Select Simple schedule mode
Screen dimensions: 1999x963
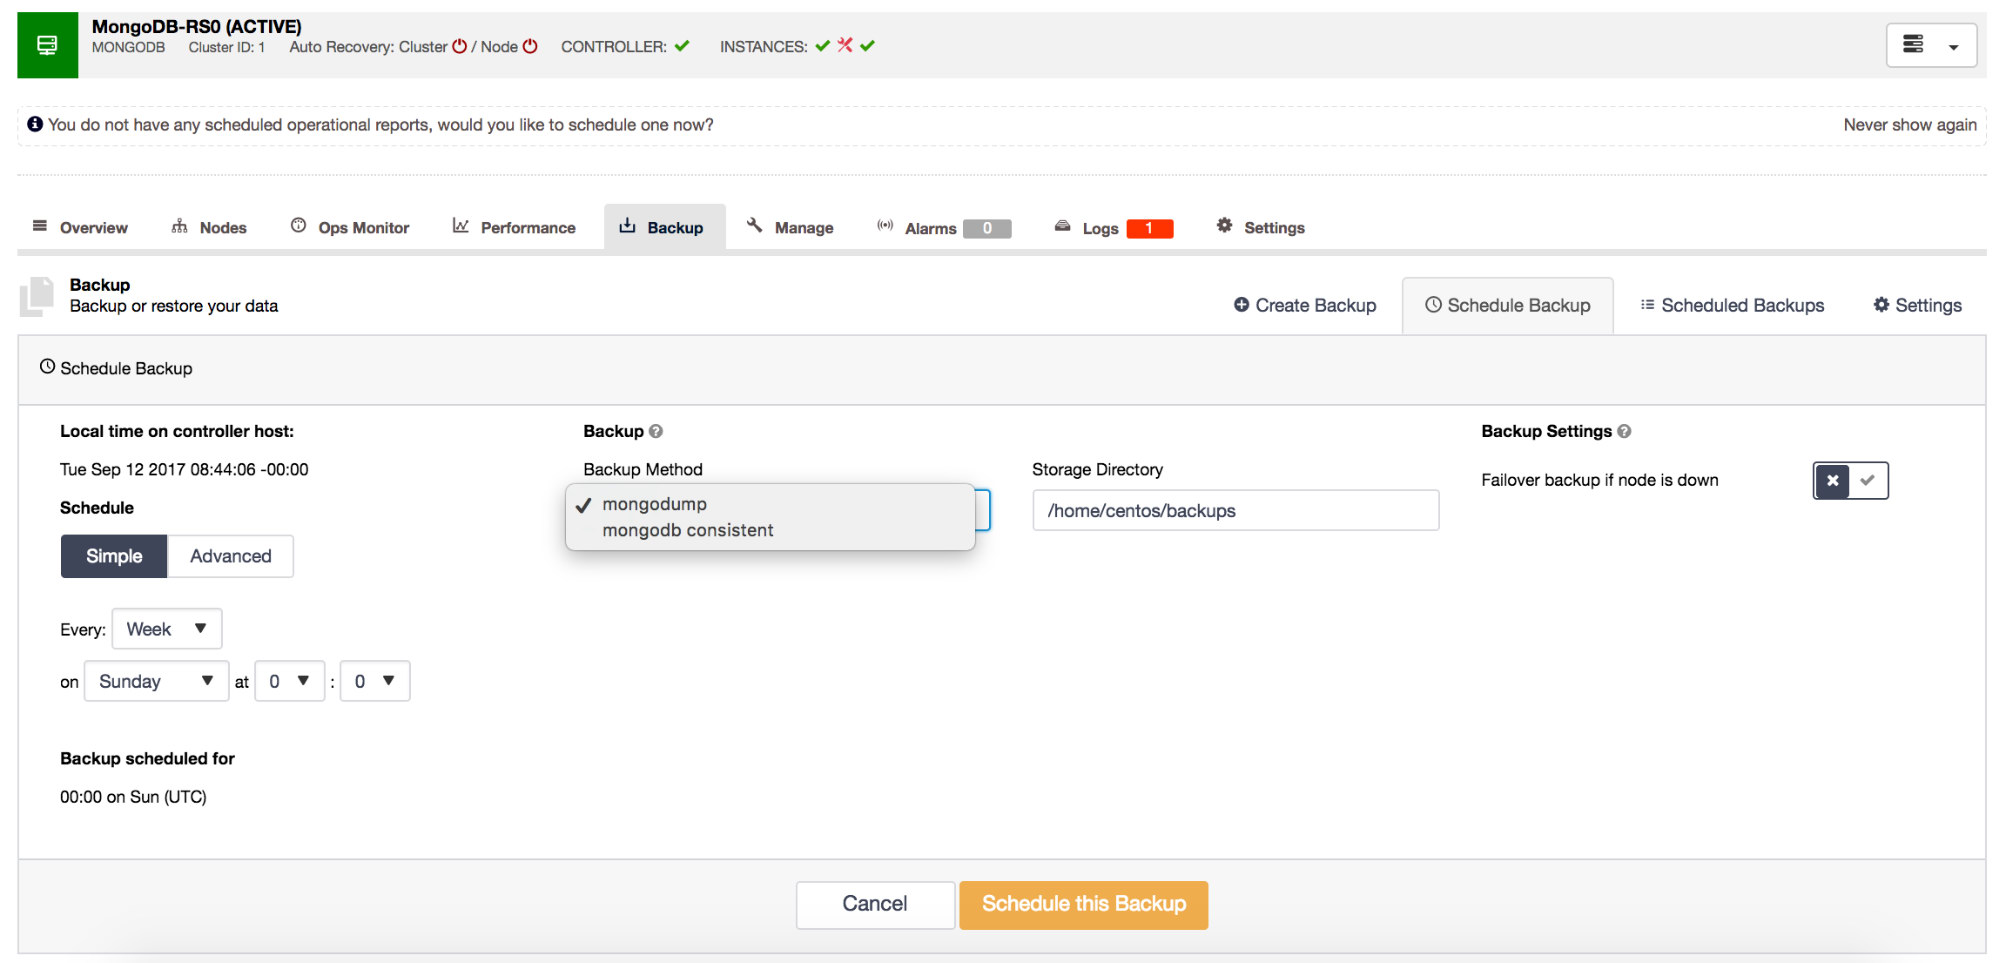(x=114, y=556)
